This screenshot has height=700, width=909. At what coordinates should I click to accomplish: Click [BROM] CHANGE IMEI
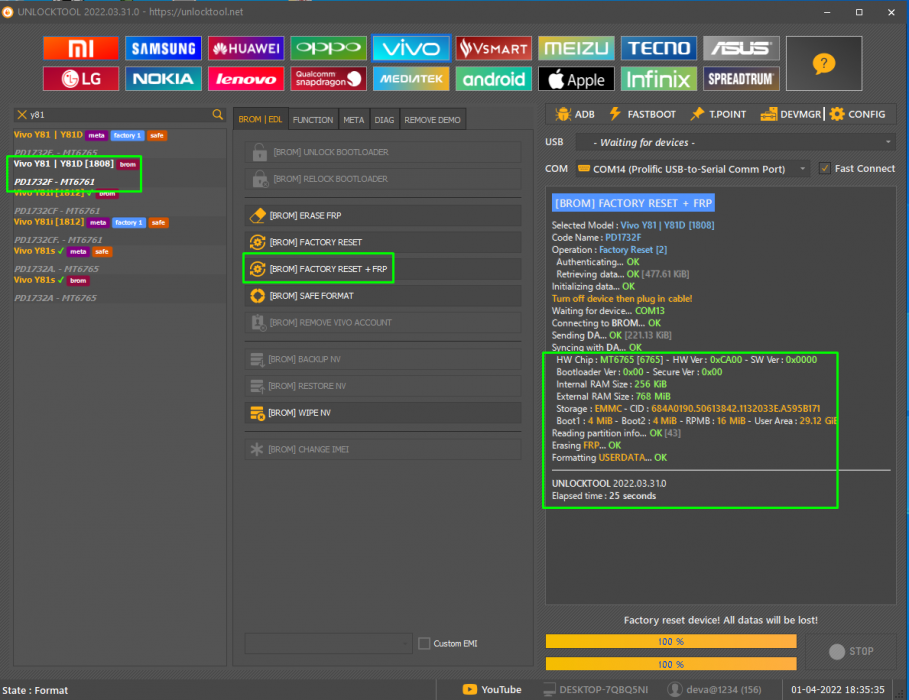tap(383, 449)
